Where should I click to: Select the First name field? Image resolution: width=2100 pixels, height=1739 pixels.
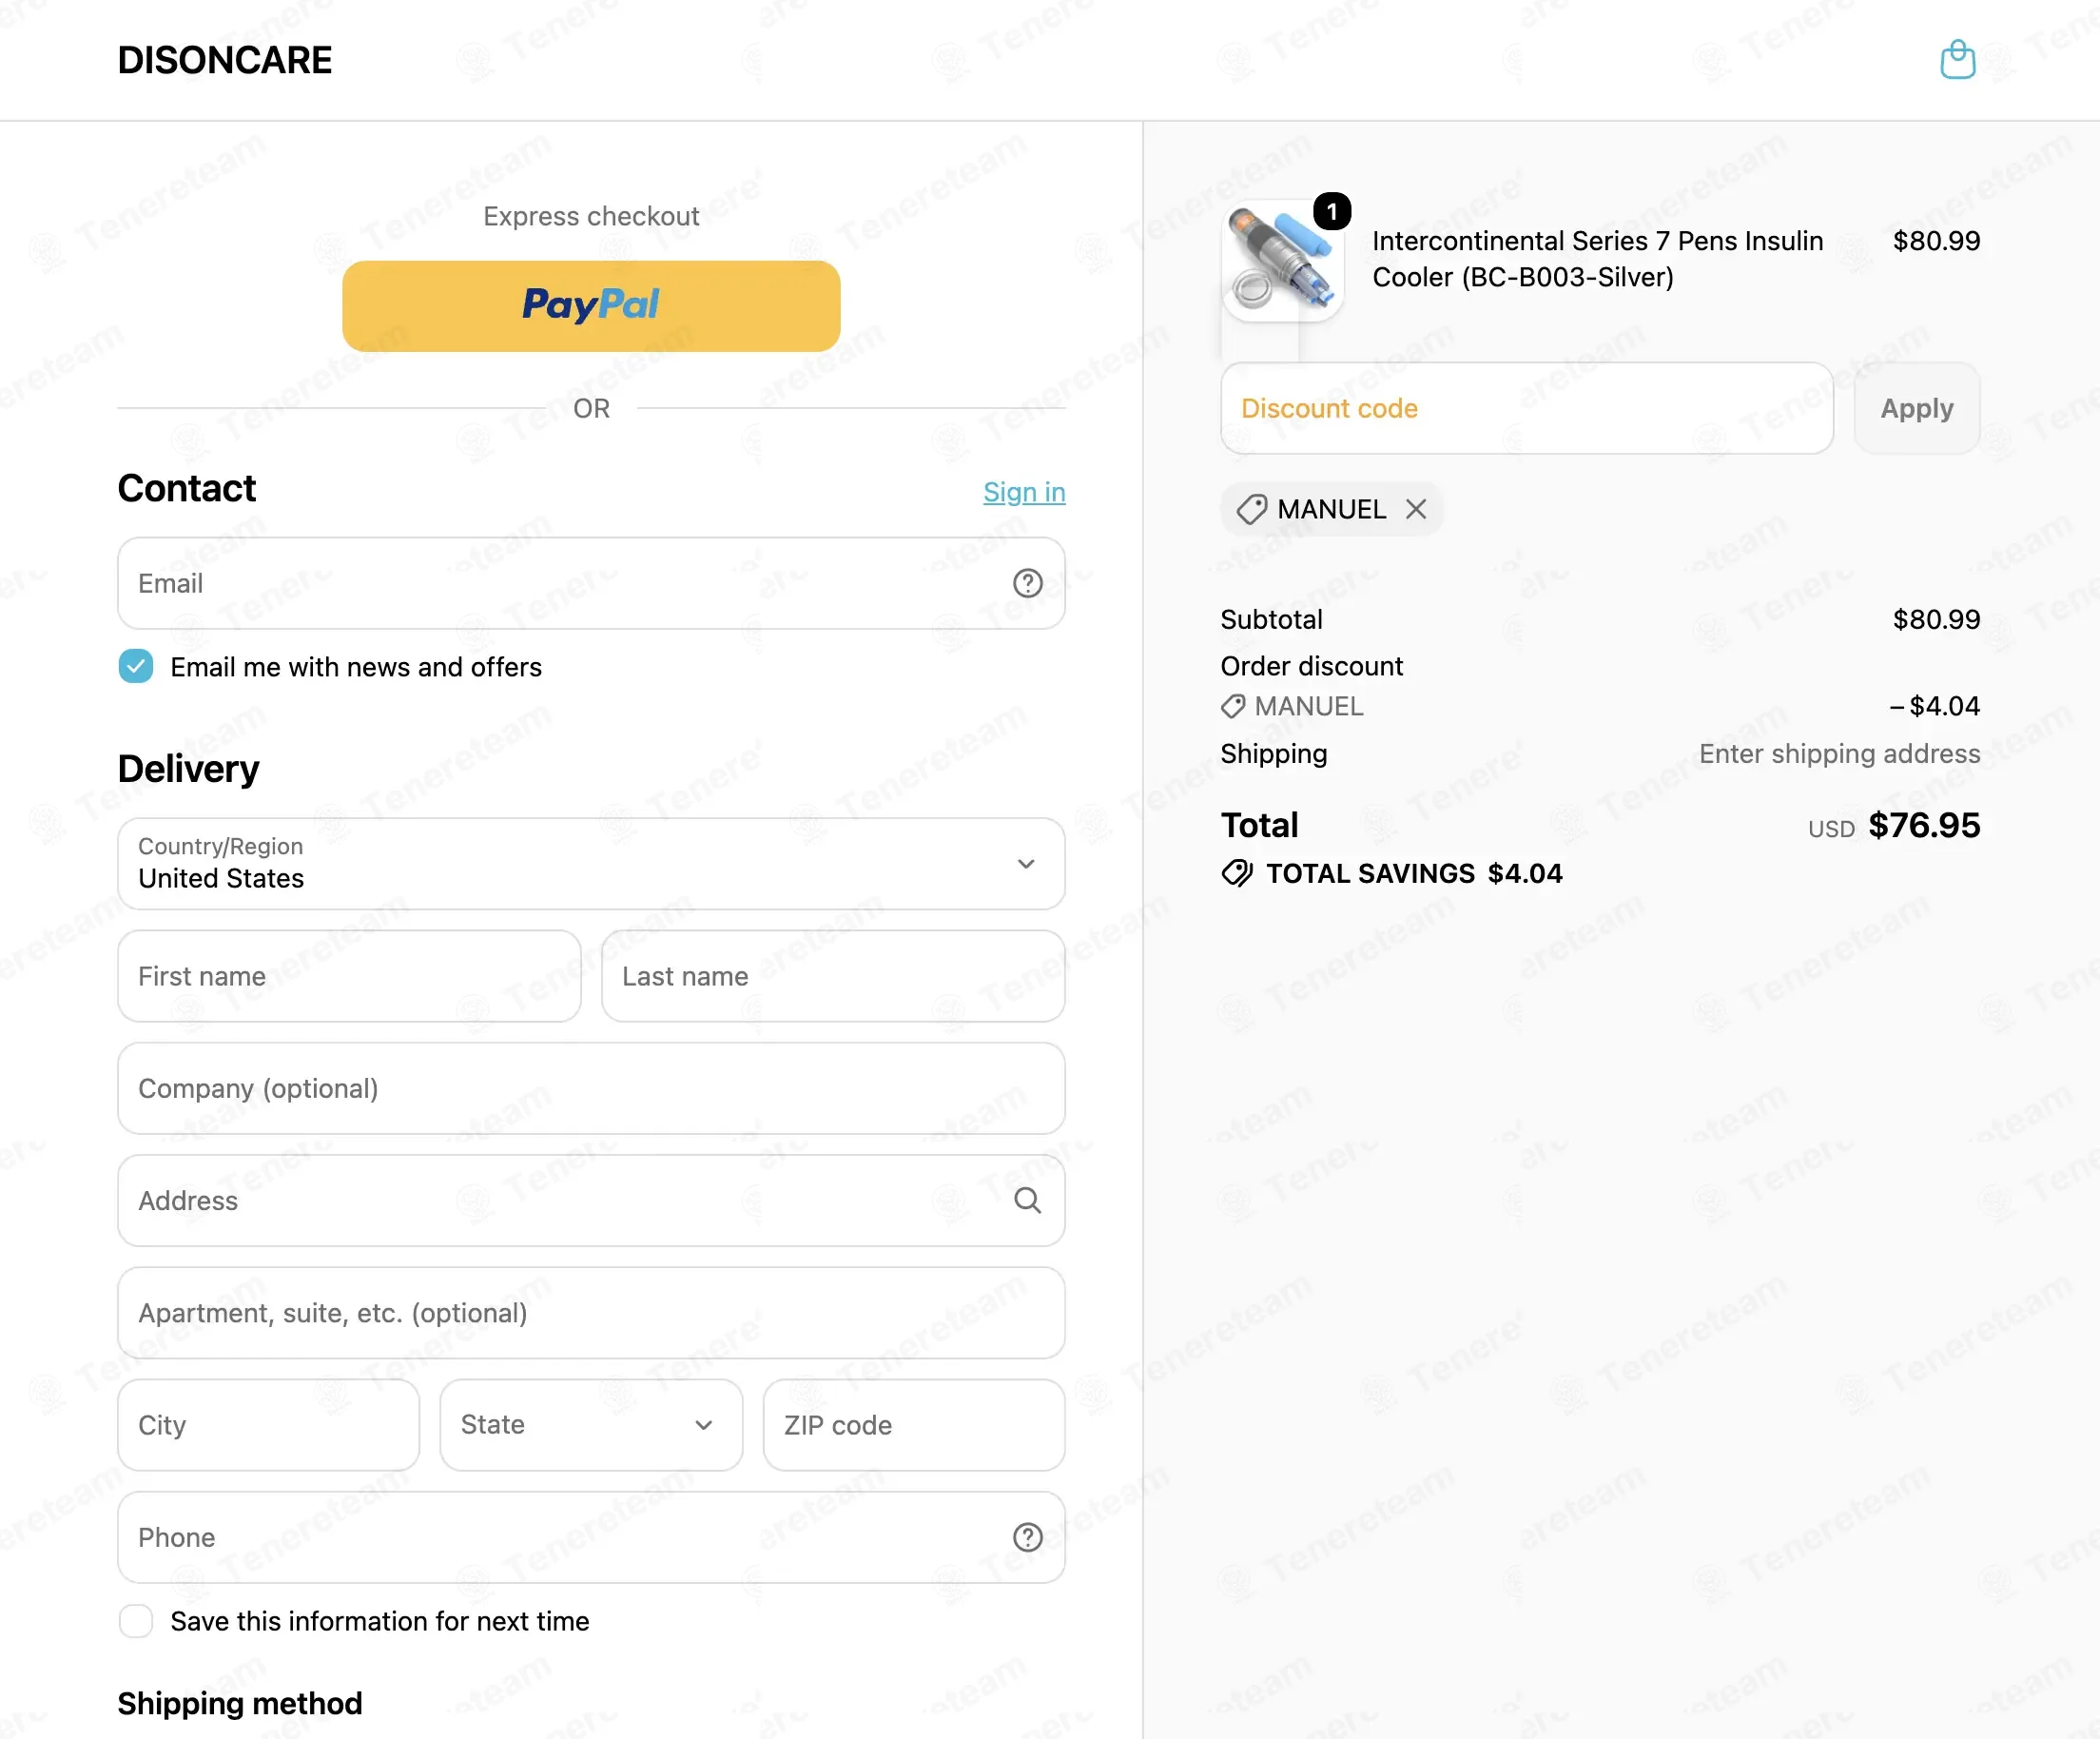pos(349,976)
